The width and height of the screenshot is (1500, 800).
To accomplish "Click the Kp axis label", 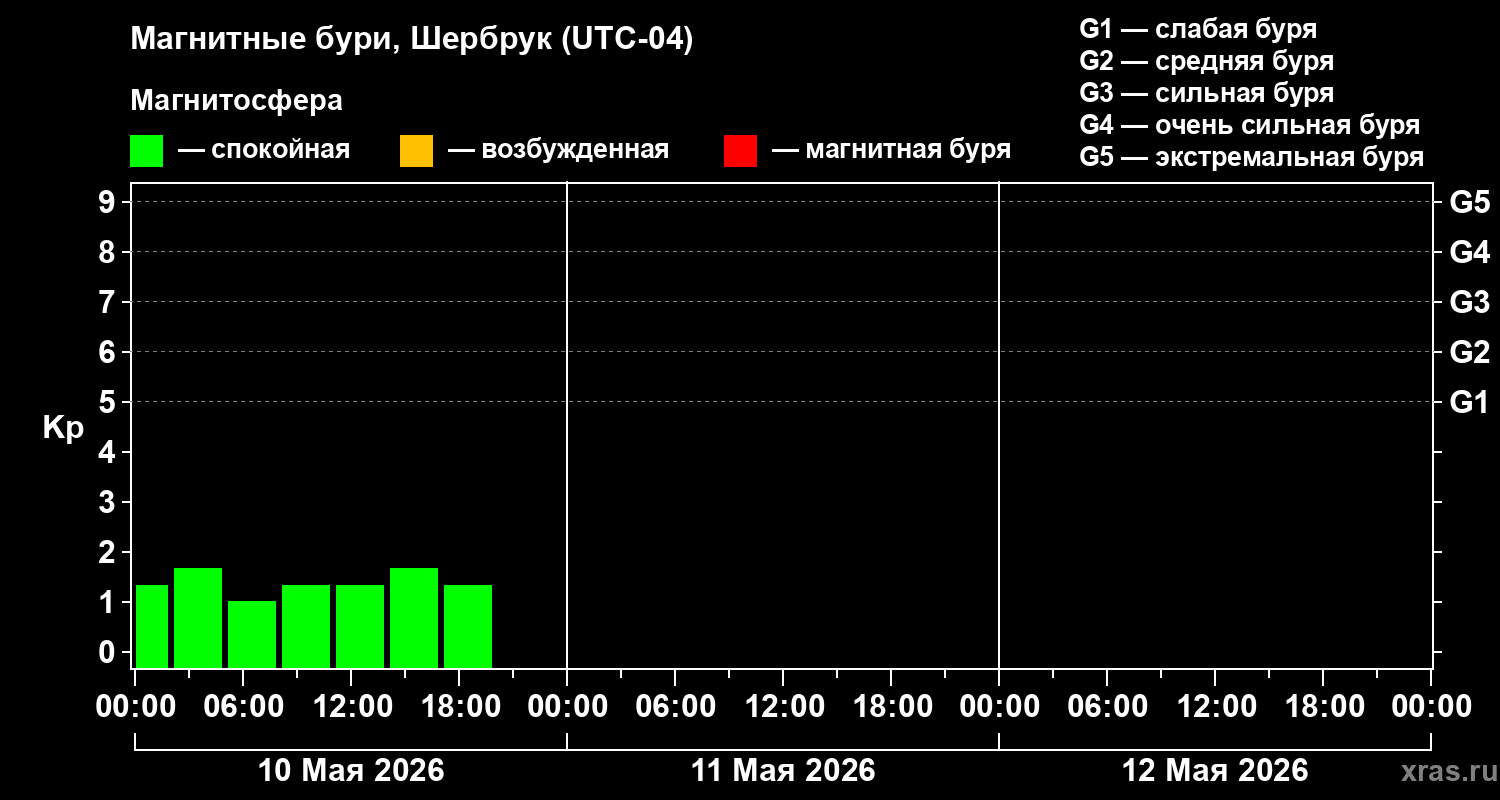I will click(x=63, y=429).
